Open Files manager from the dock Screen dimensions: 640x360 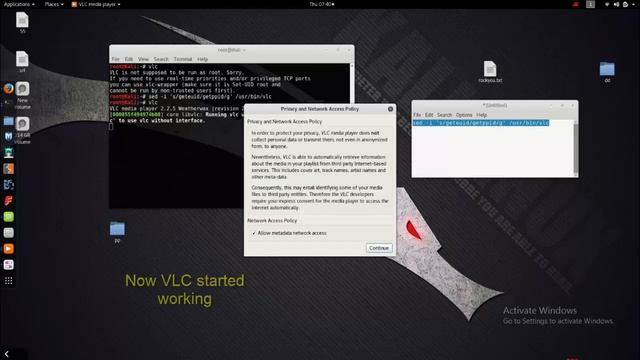[x=9, y=121]
